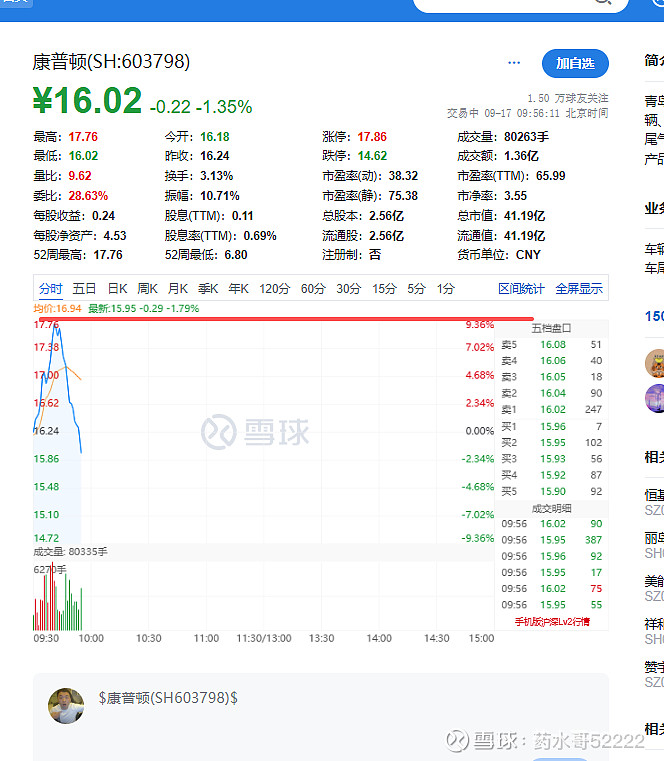Click the red trade row with volume 75
This screenshot has height=761, width=664.
tap(551, 589)
